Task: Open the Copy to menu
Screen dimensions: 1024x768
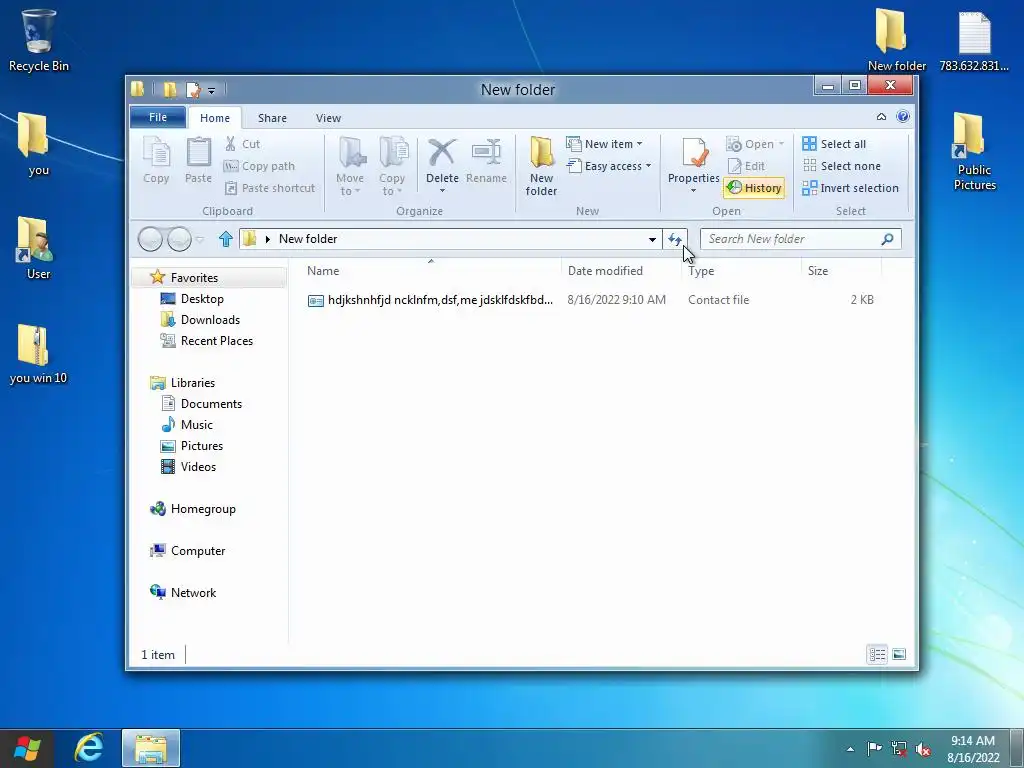Action: 392,166
